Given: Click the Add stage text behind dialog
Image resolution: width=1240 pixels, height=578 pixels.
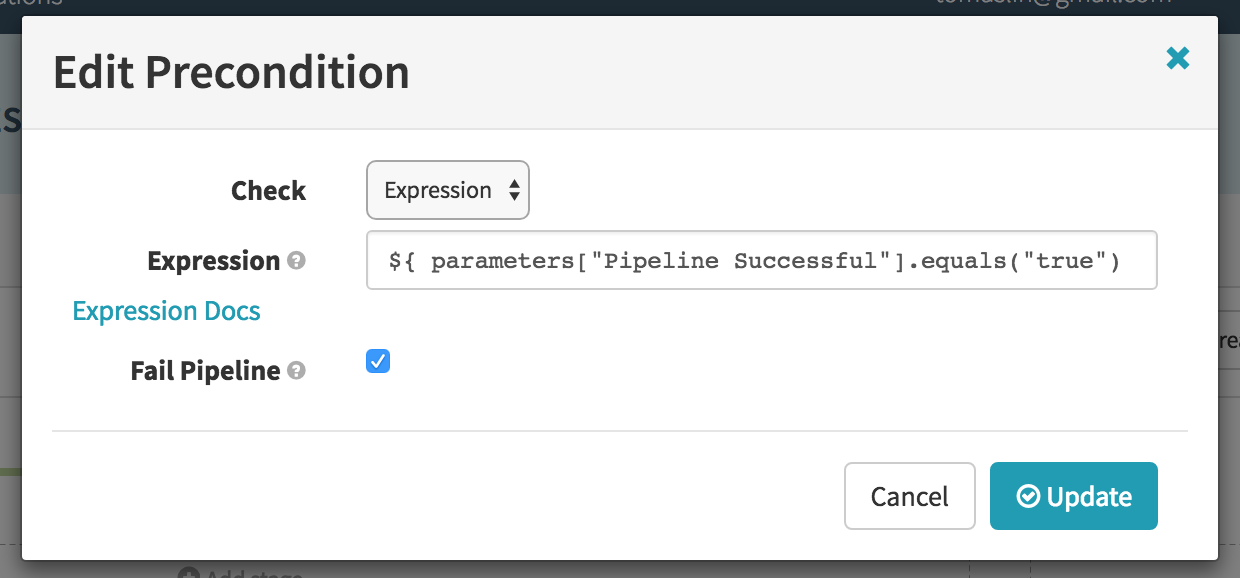Looking at the screenshot, I should pyautogui.click(x=253, y=575).
